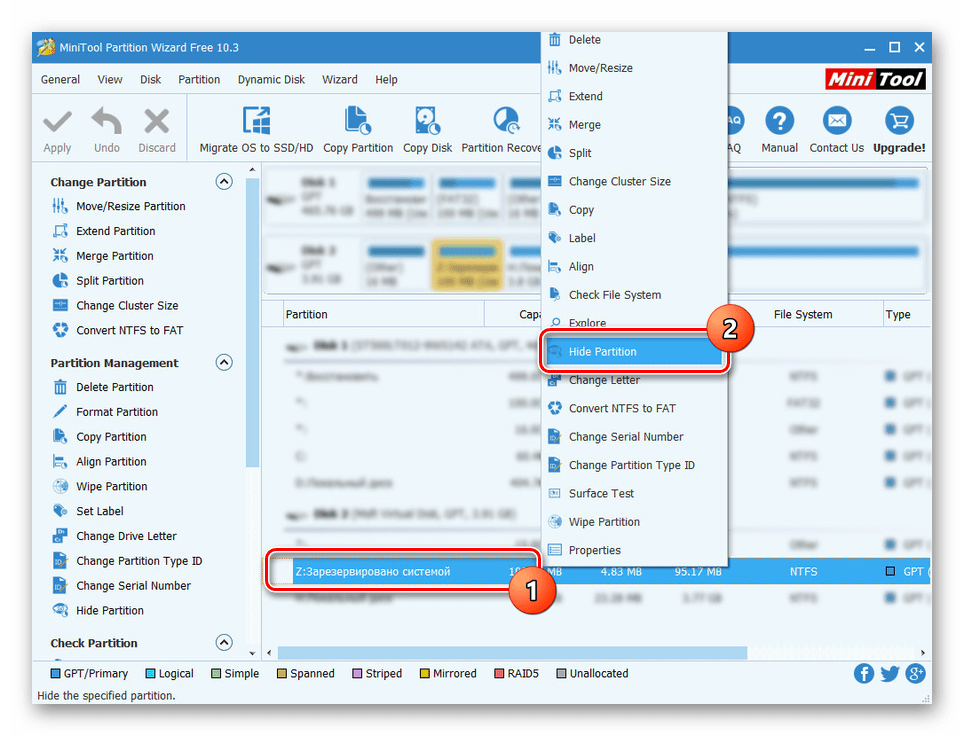Click the horizontal scrollbar in partition list
The image size is (964, 736).
pyautogui.click(x=512, y=652)
